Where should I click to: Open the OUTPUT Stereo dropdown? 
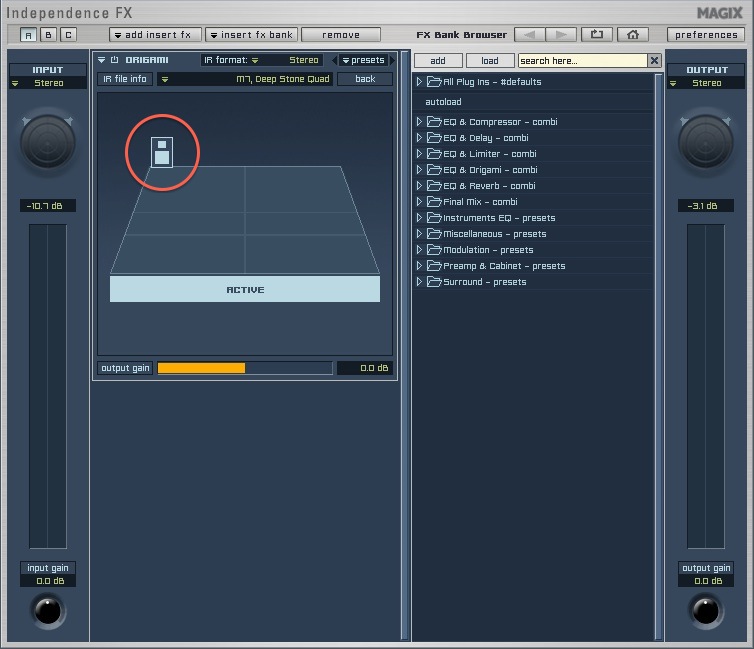(x=706, y=83)
